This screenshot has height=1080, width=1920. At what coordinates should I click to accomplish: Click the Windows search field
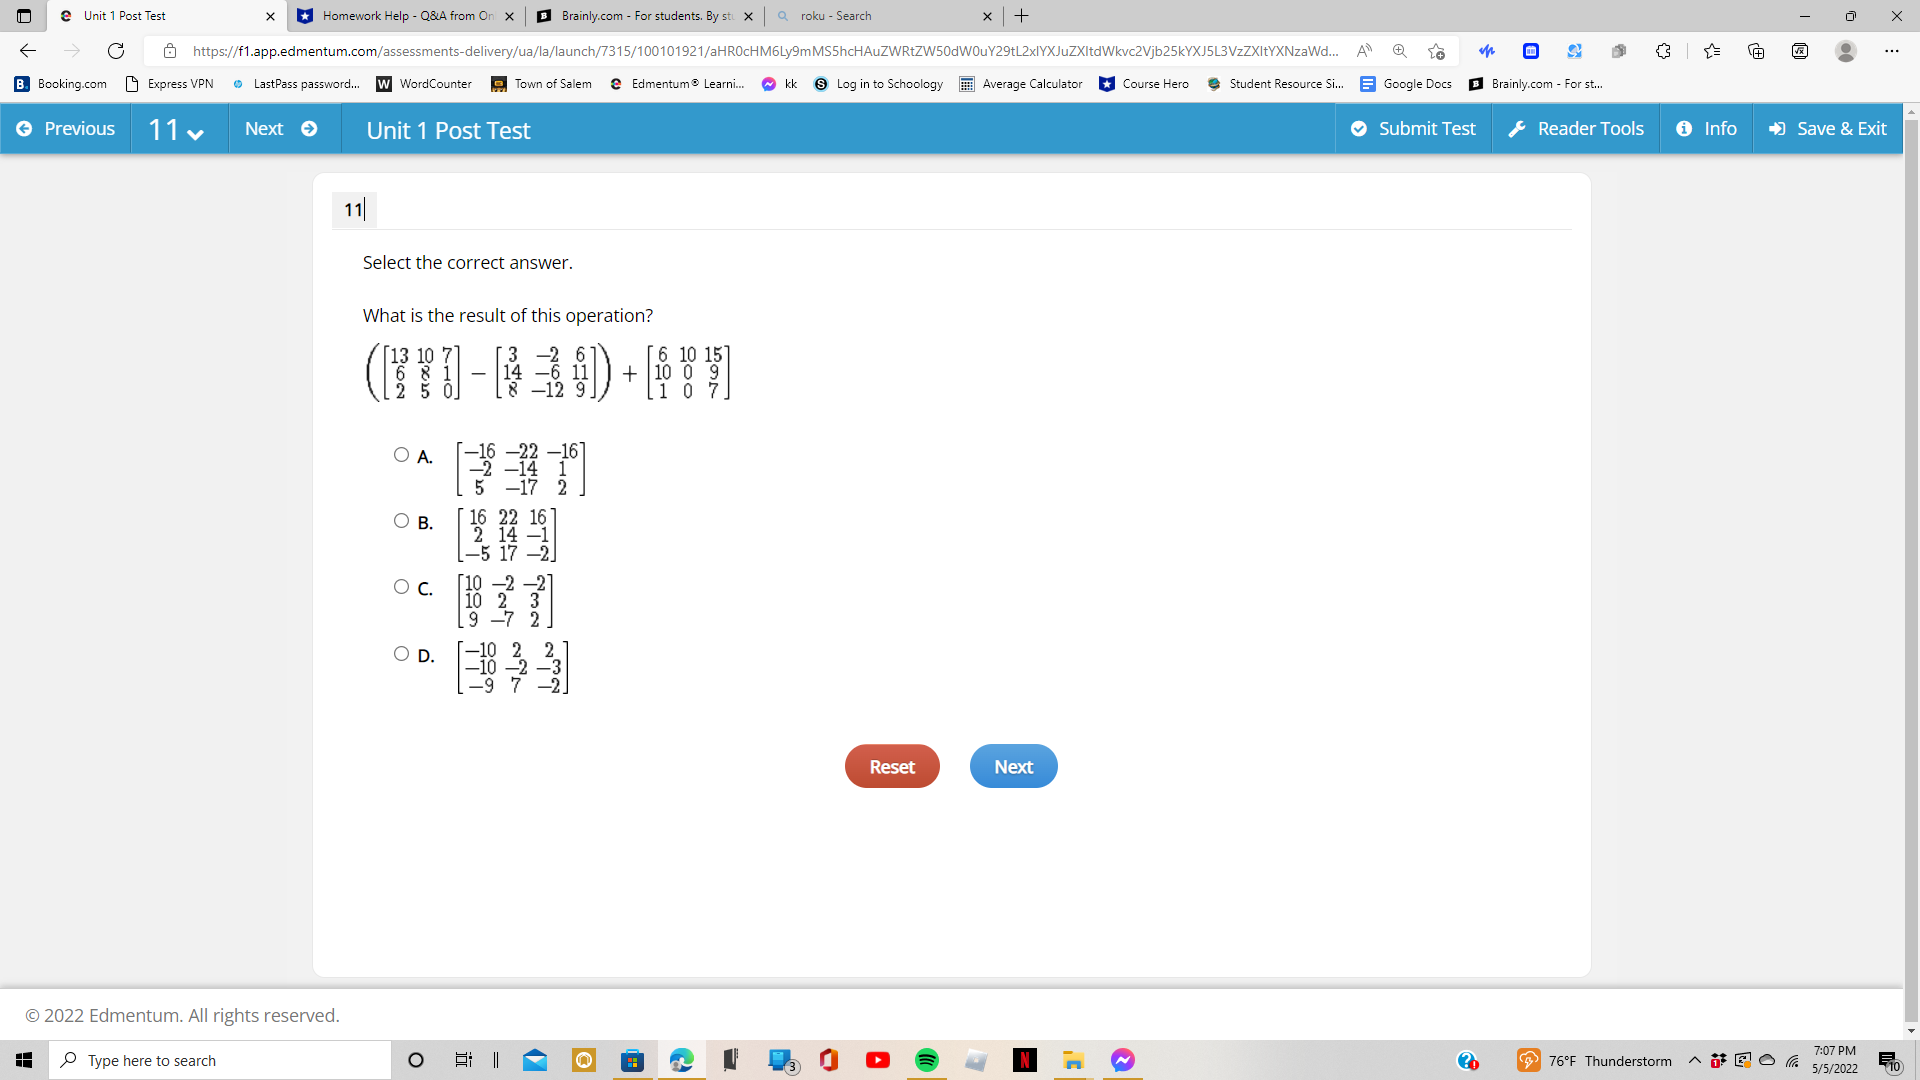220,1060
